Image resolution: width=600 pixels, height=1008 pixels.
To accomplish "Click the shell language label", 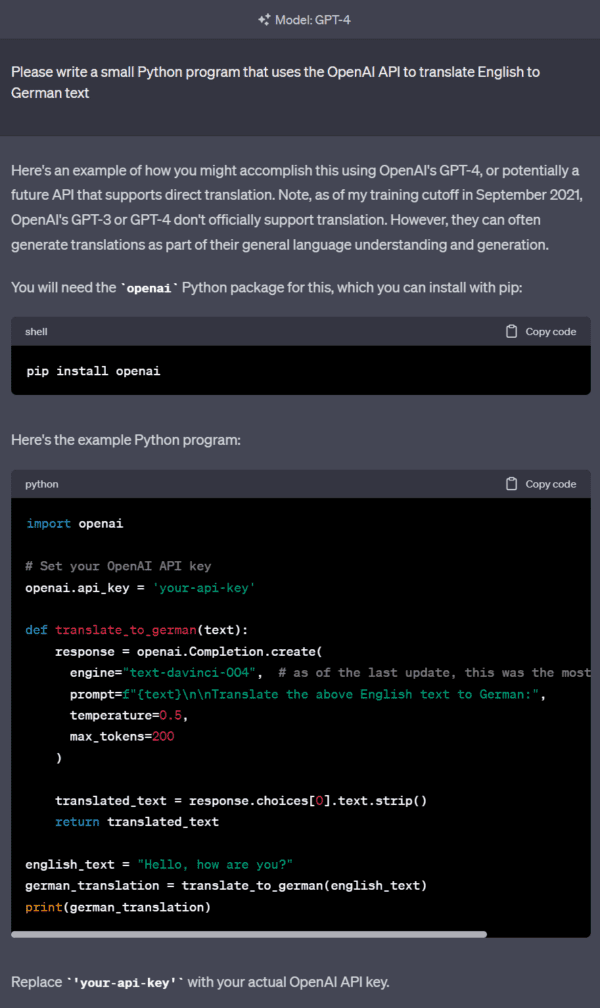I will [36, 332].
